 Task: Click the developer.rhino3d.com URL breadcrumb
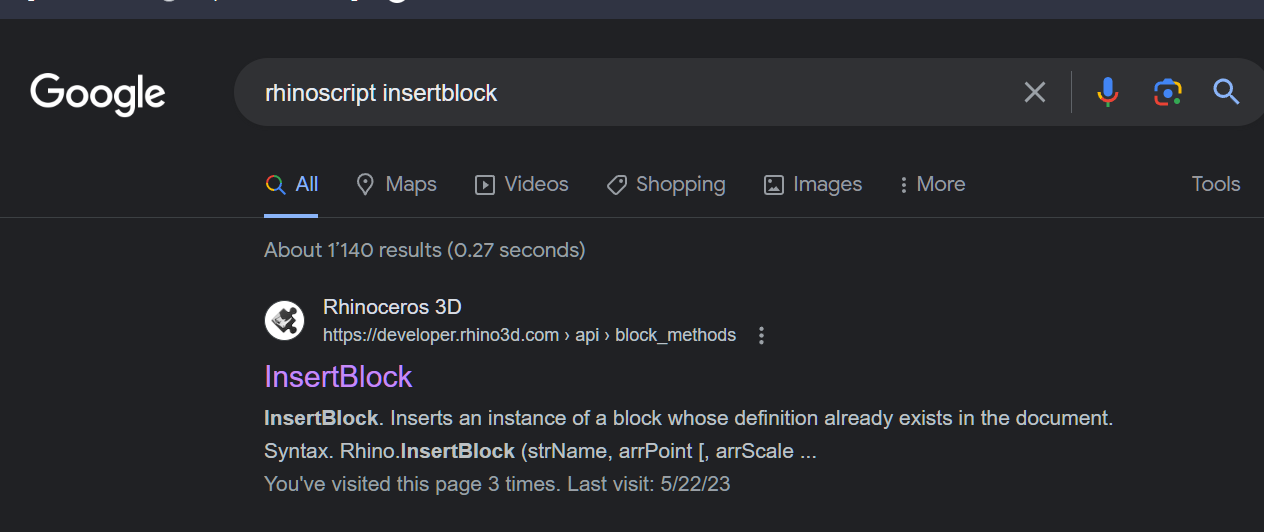point(529,335)
